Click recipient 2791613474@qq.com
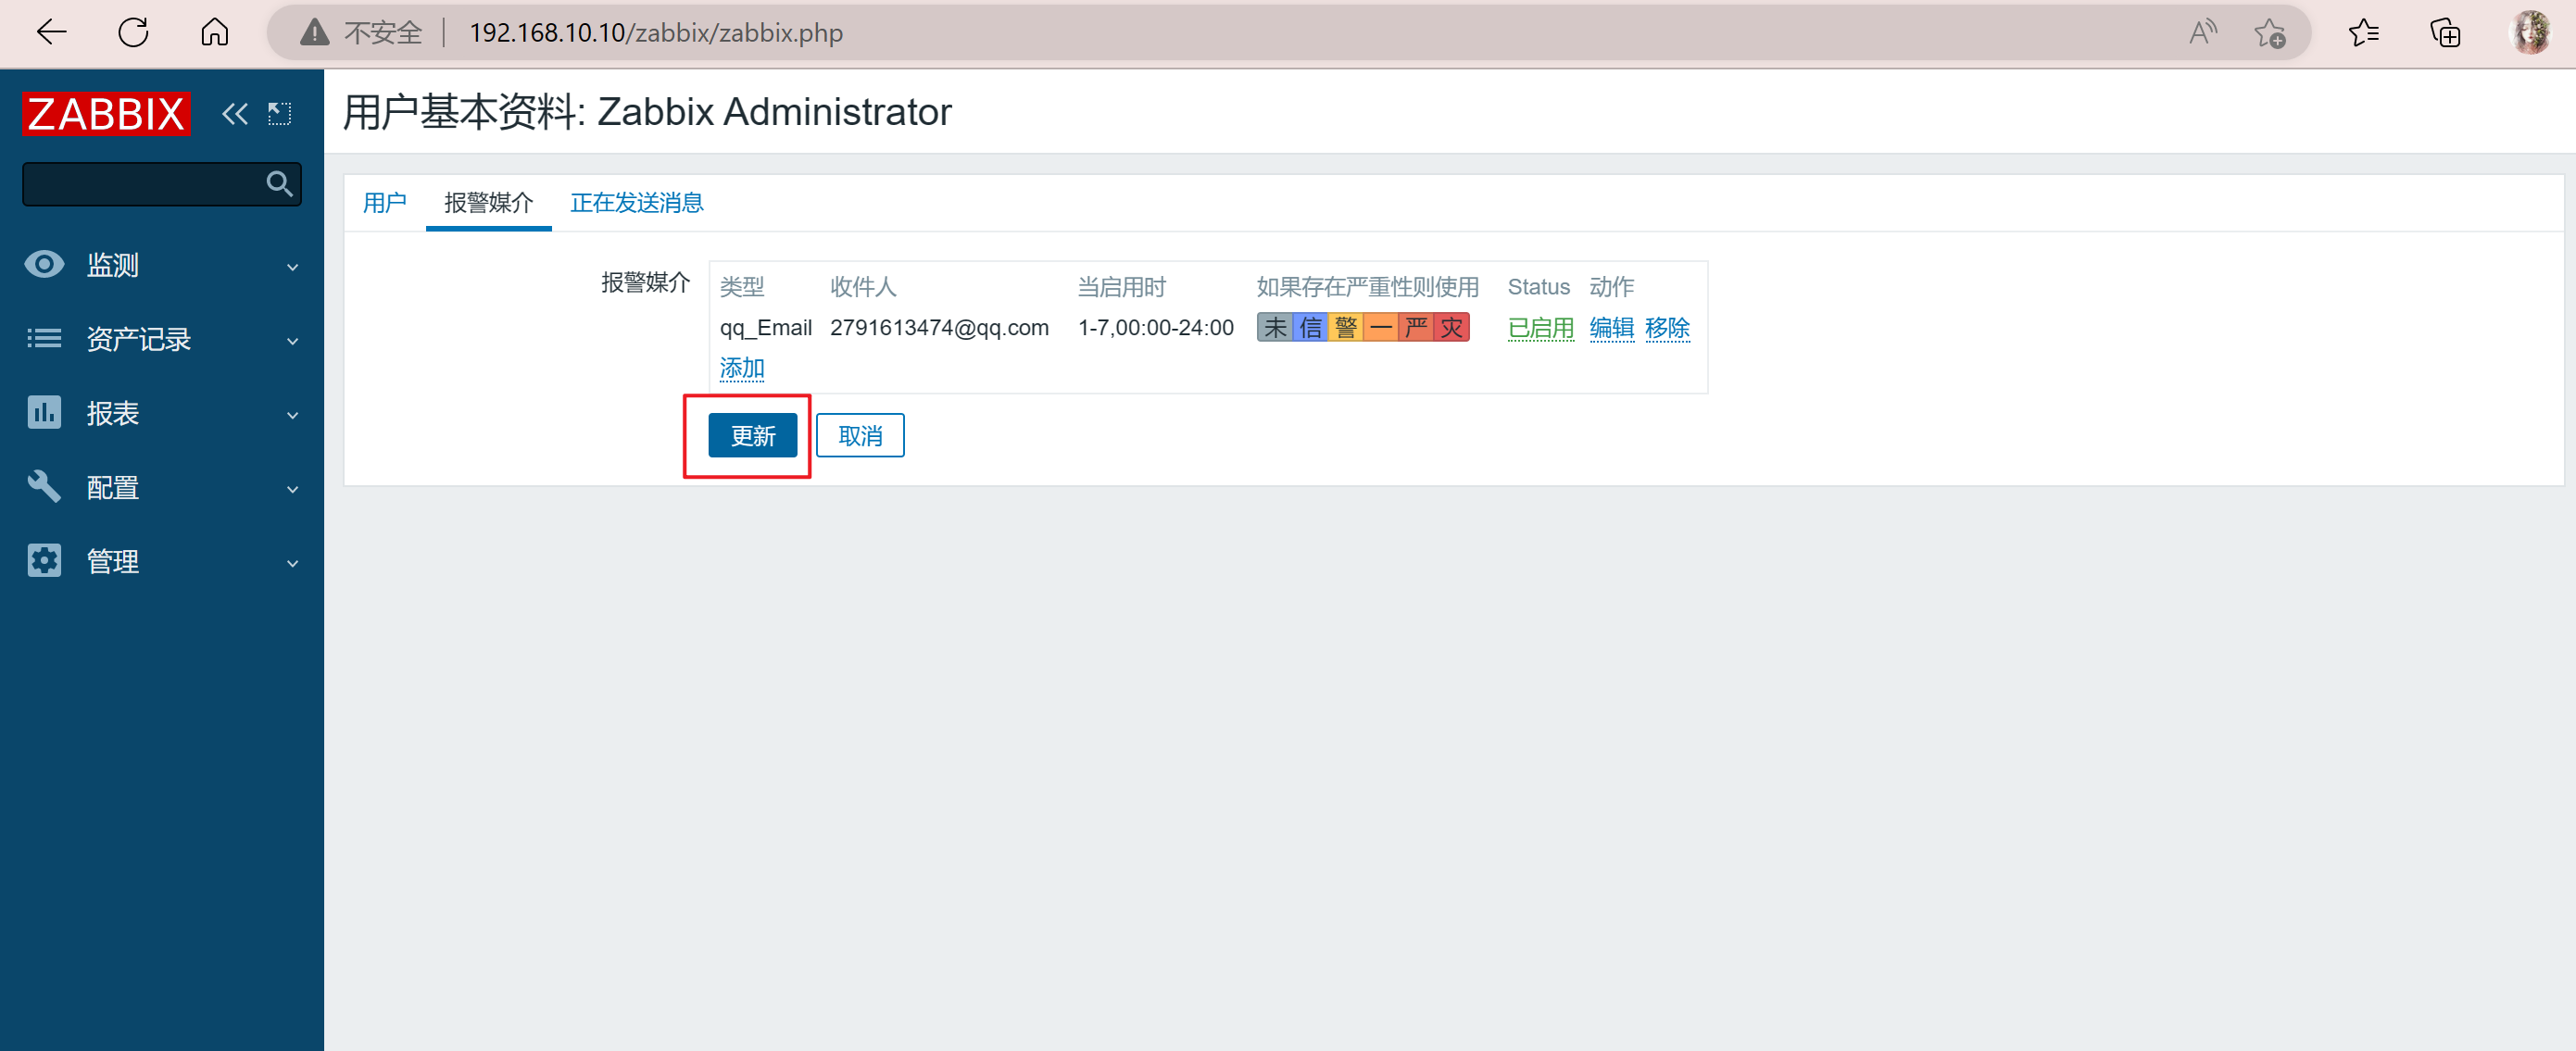Image resolution: width=2576 pixels, height=1051 pixels. coord(939,327)
